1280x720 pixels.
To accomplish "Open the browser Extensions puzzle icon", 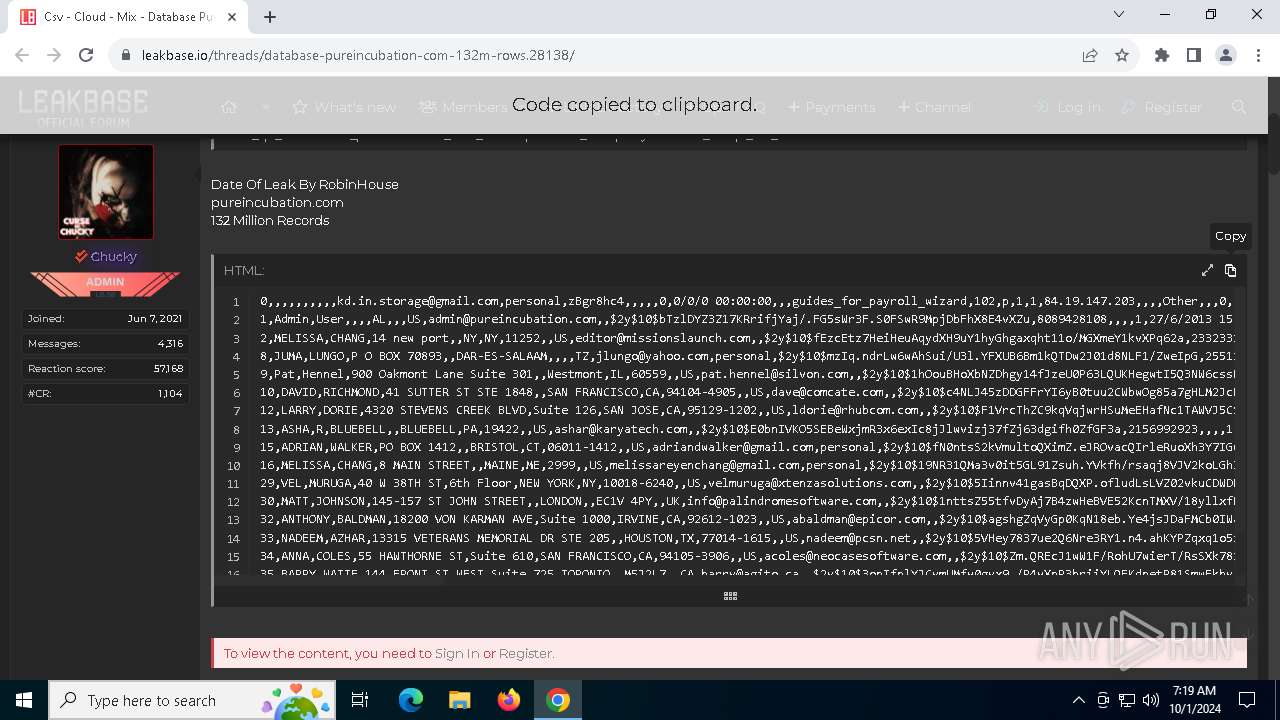I will (1162, 55).
